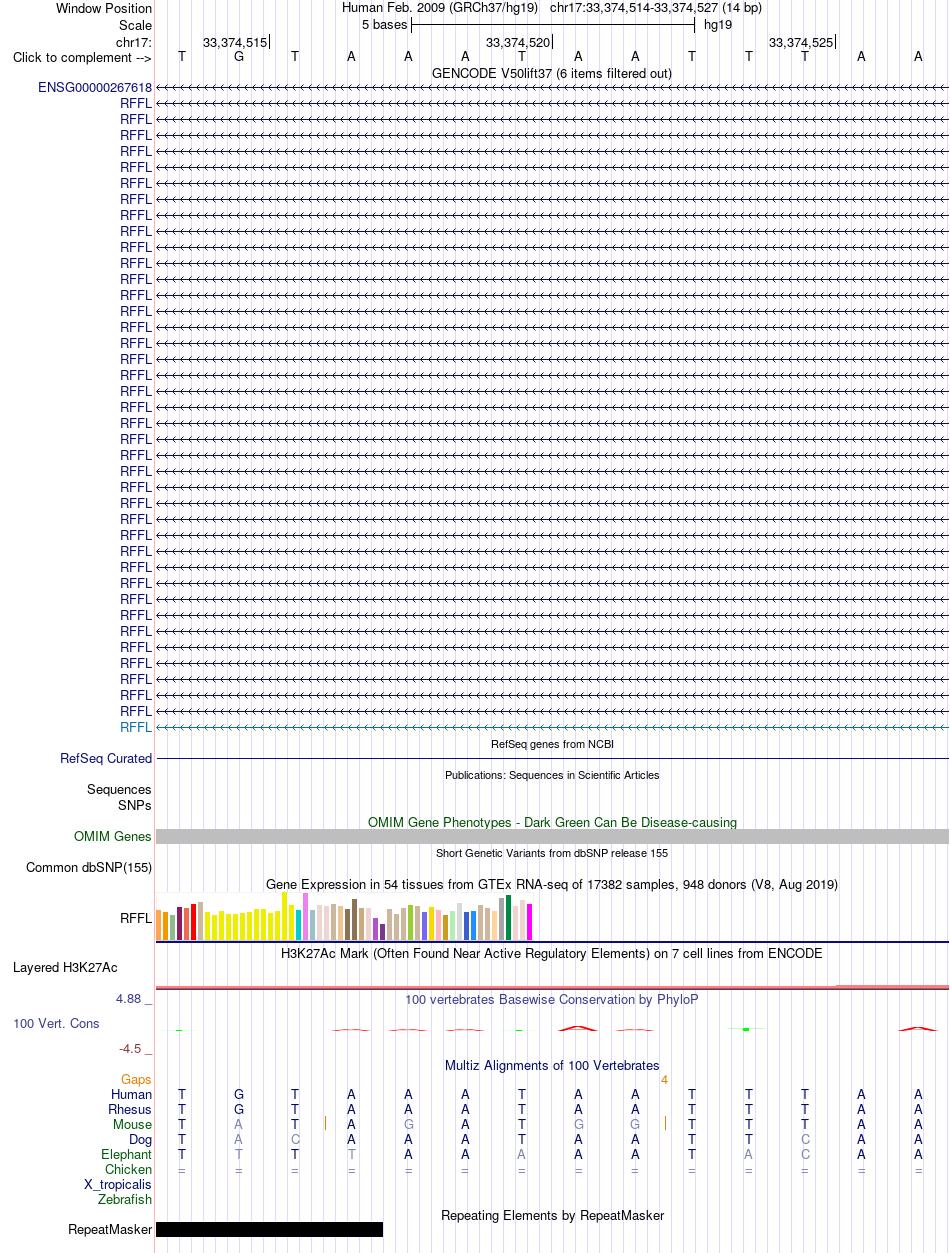This screenshot has height=1253, width=950.
Task: Select the Human species row label
Action: tap(131, 1095)
